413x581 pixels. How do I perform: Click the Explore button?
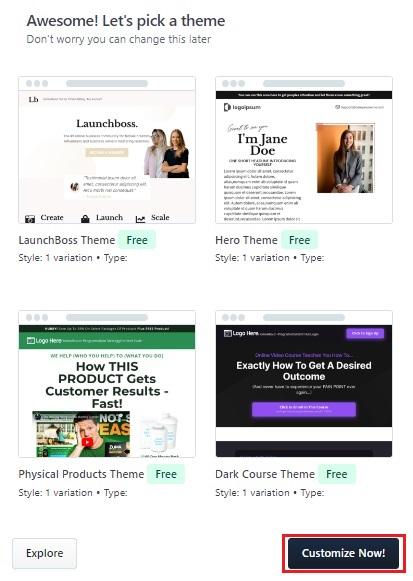coord(44,554)
